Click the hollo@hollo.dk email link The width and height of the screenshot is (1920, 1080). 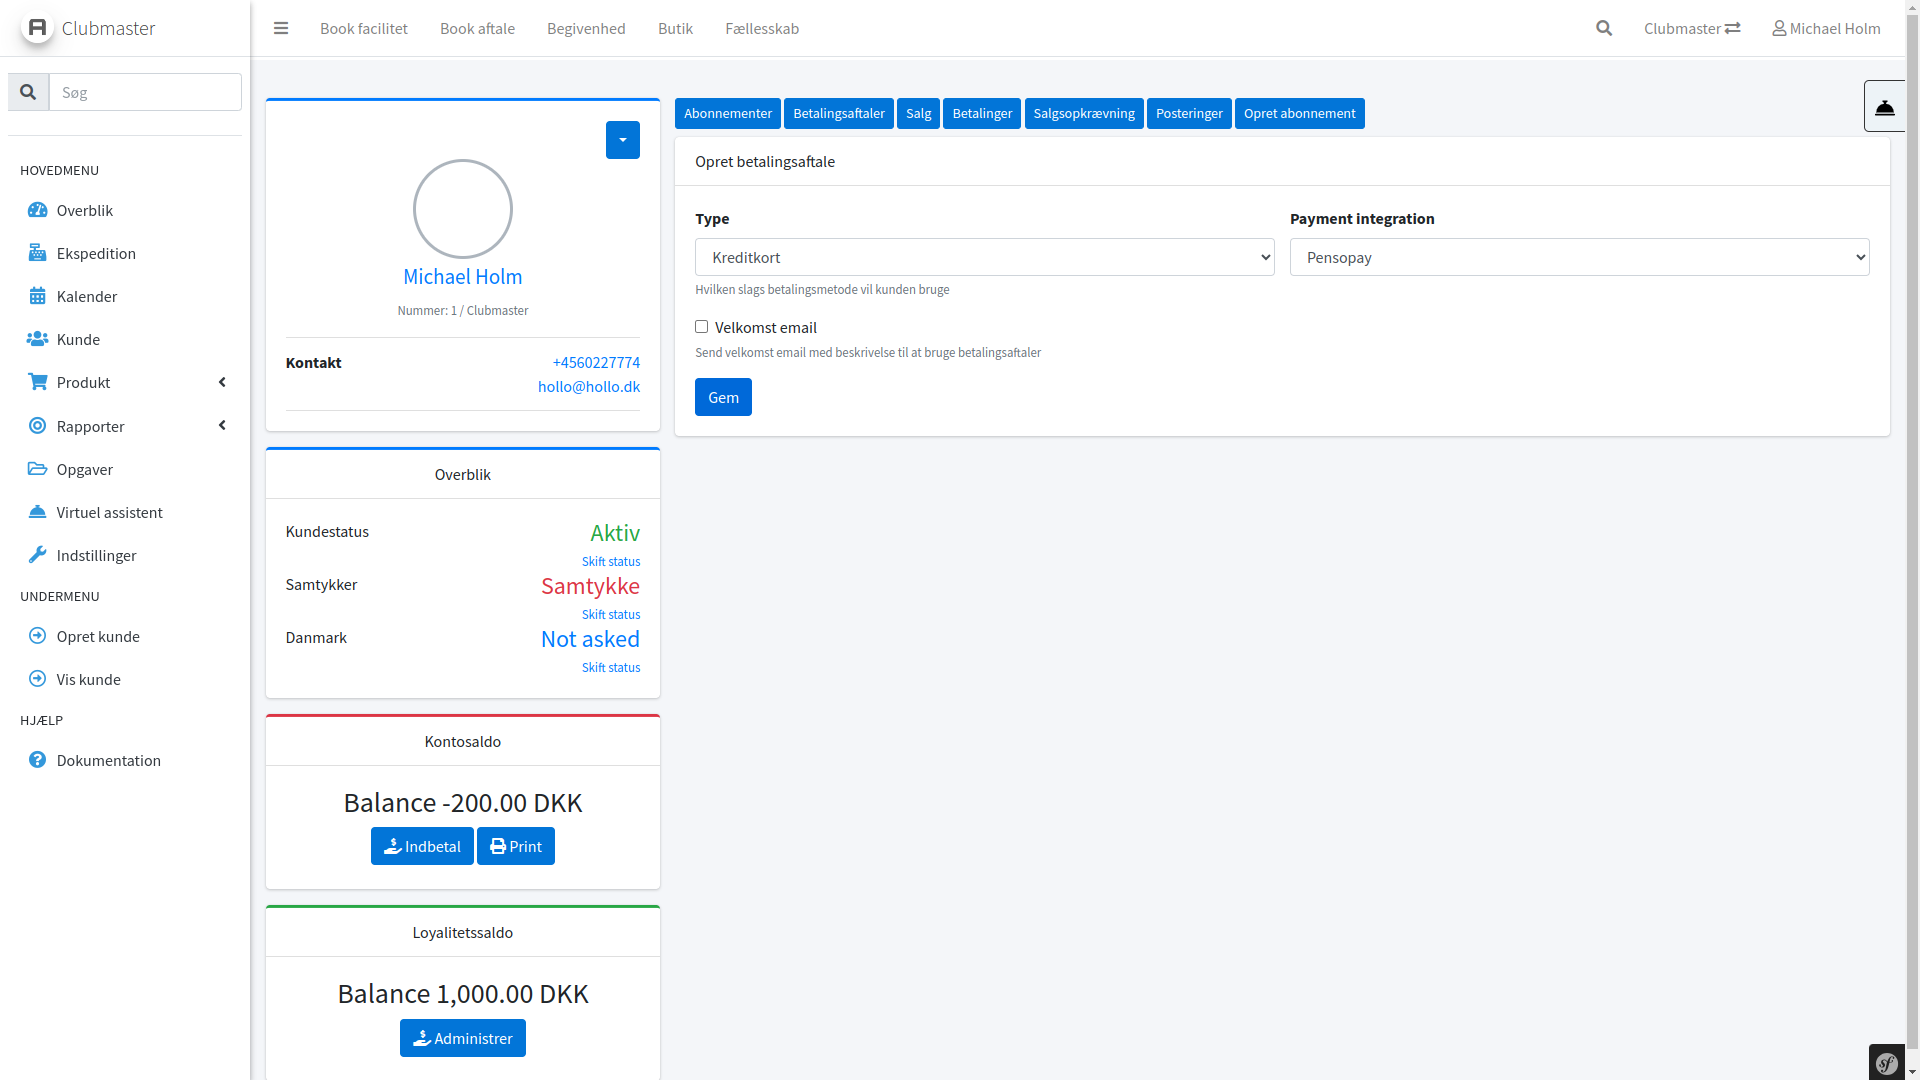click(x=588, y=386)
